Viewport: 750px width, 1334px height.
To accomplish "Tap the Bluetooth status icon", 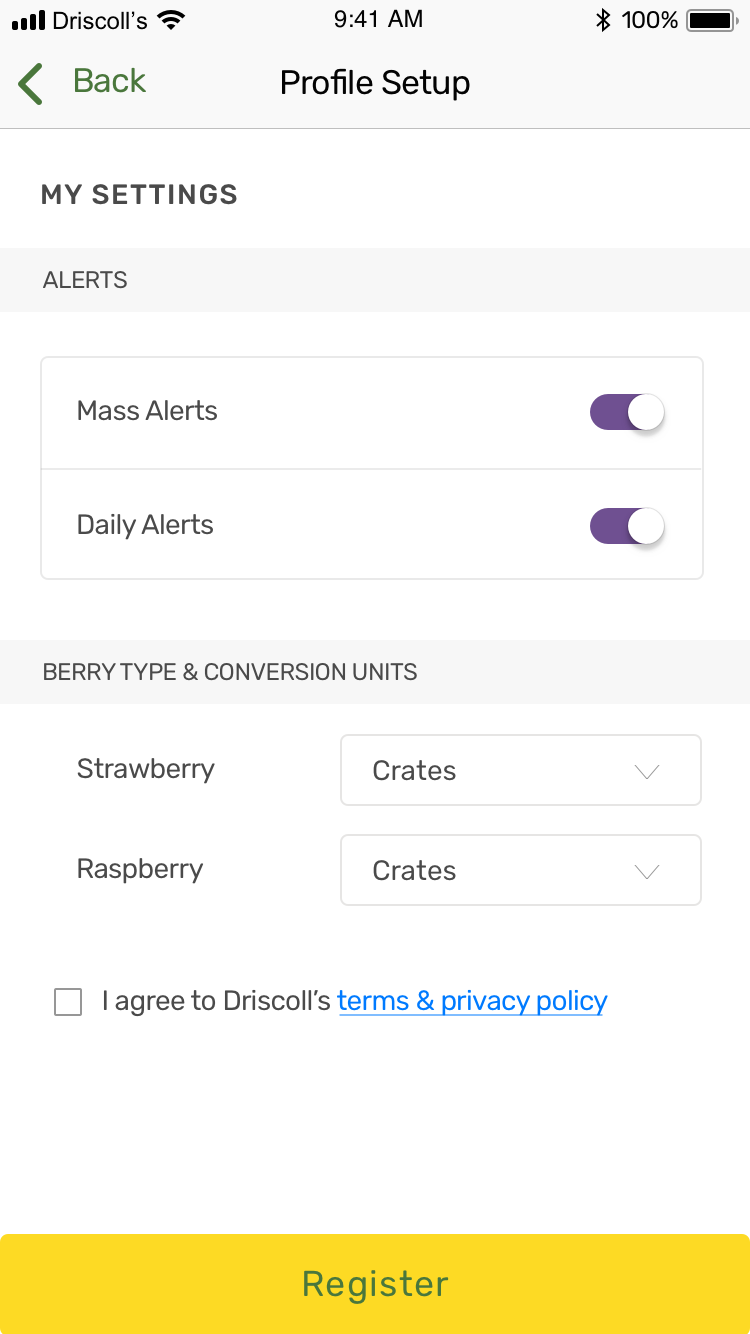I will pos(603,20).
